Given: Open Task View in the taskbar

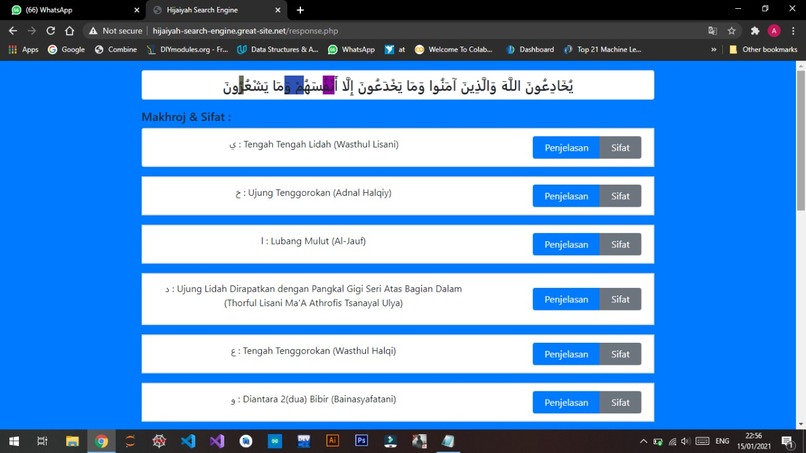Looking at the screenshot, I should click(43, 441).
